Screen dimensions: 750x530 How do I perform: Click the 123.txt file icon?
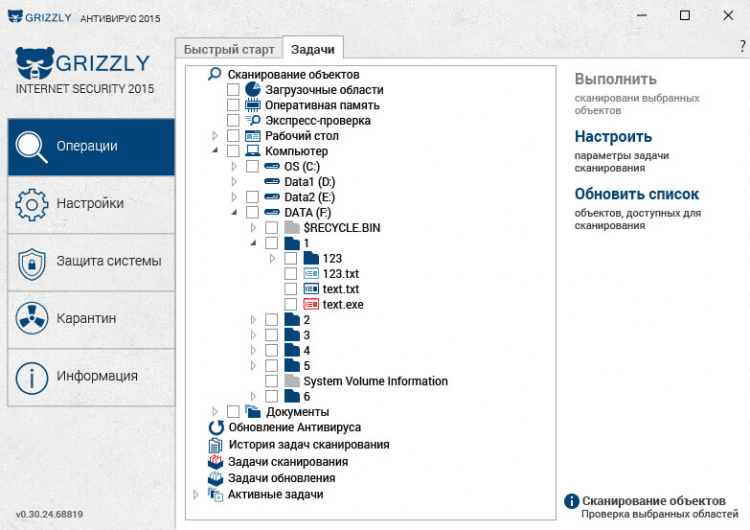(x=311, y=274)
